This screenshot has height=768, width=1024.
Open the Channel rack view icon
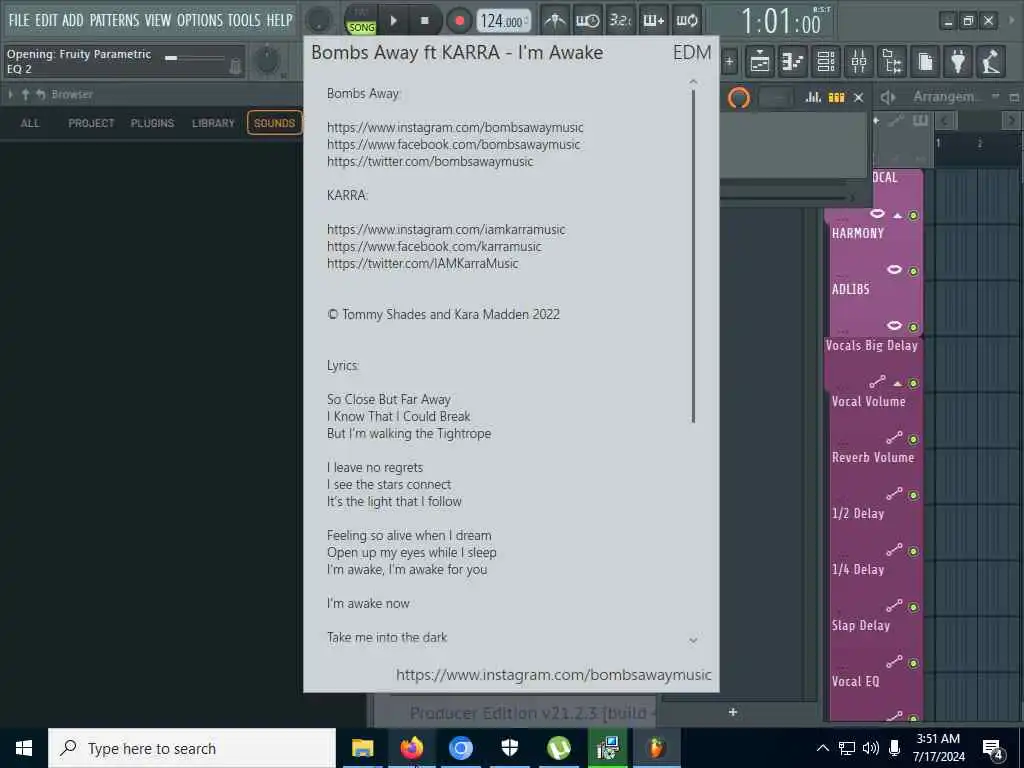825,62
